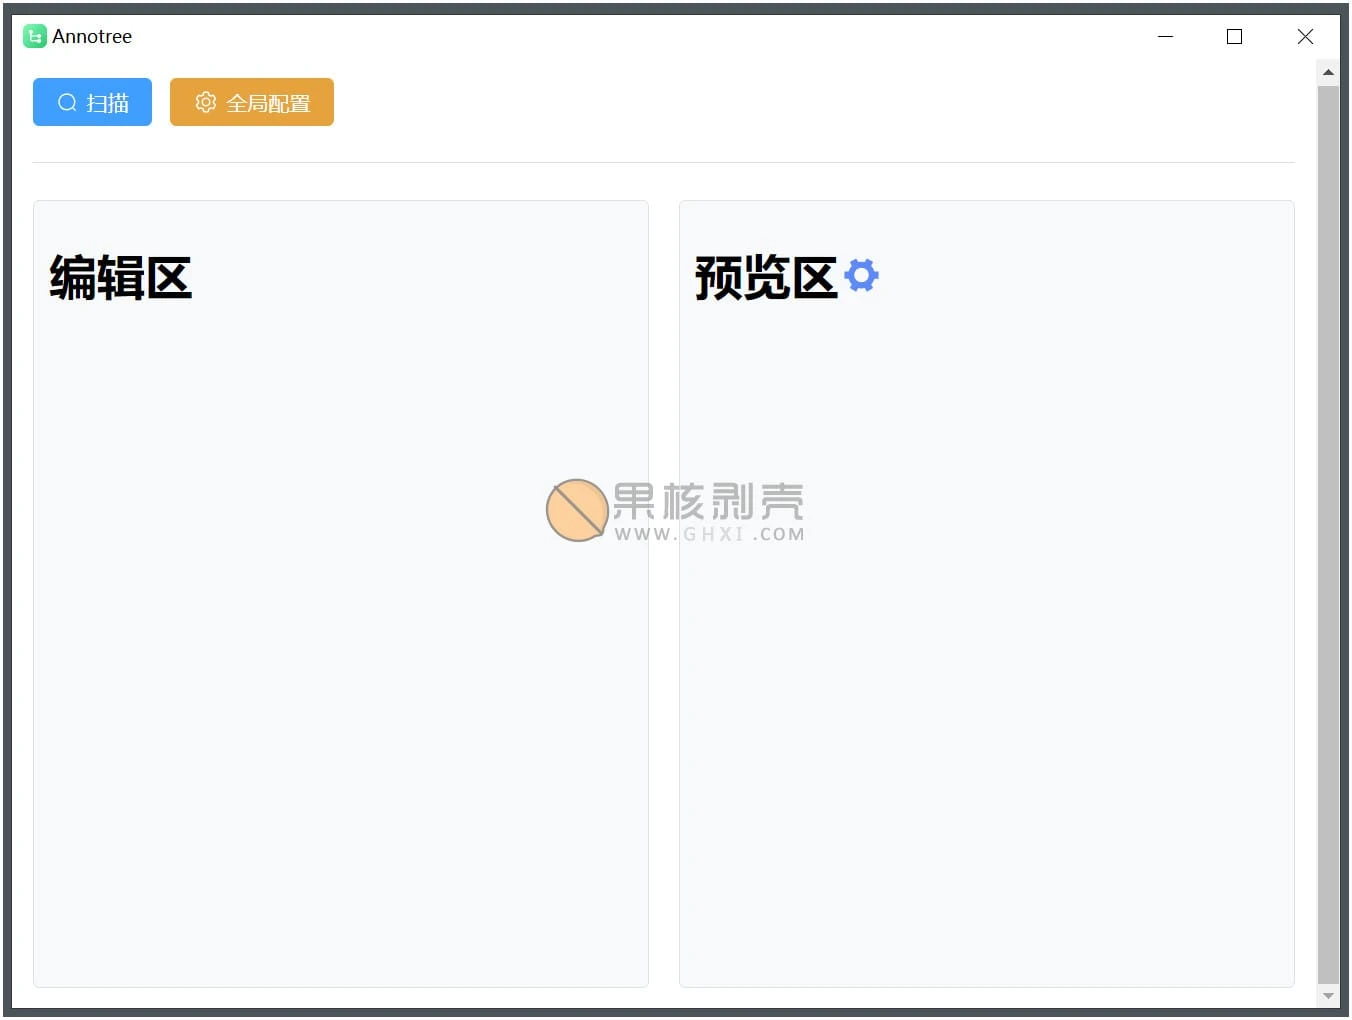Viewport: 1352px width, 1020px height.
Task: Start a scan using the 扫描 label
Action: coord(108,103)
